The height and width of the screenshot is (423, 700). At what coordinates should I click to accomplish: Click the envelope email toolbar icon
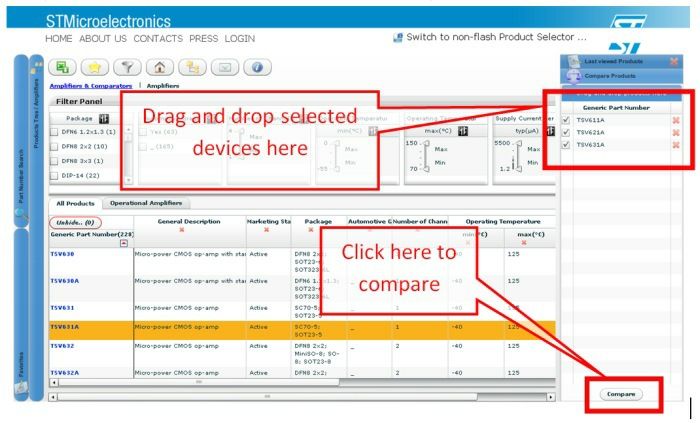coord(225,67)
